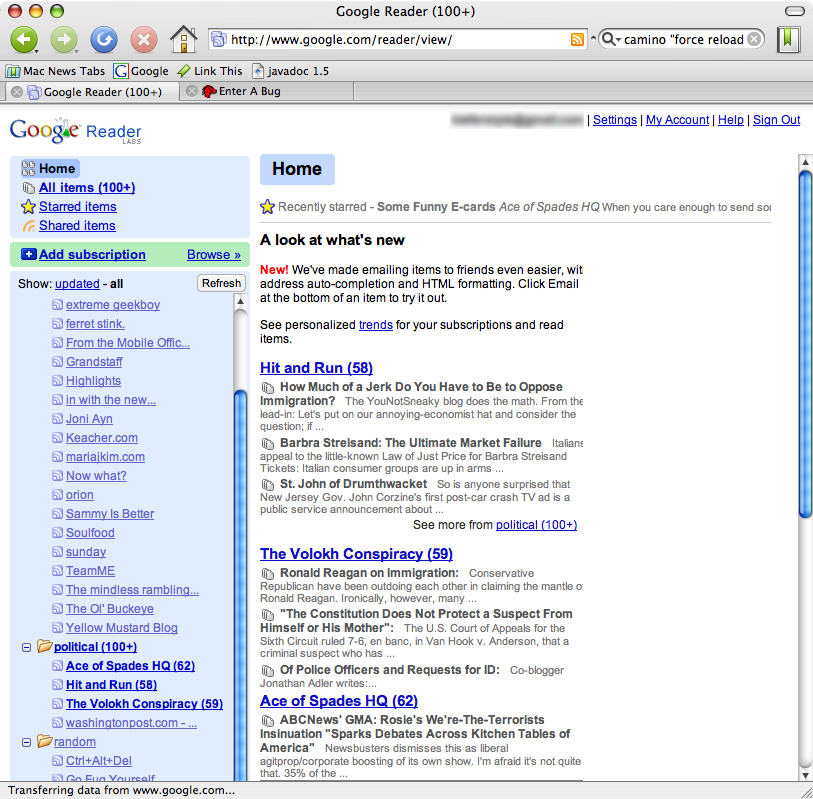813x799 pixels.
Task: Click the red Stop loading button
Action: click(x=144, y=40)
